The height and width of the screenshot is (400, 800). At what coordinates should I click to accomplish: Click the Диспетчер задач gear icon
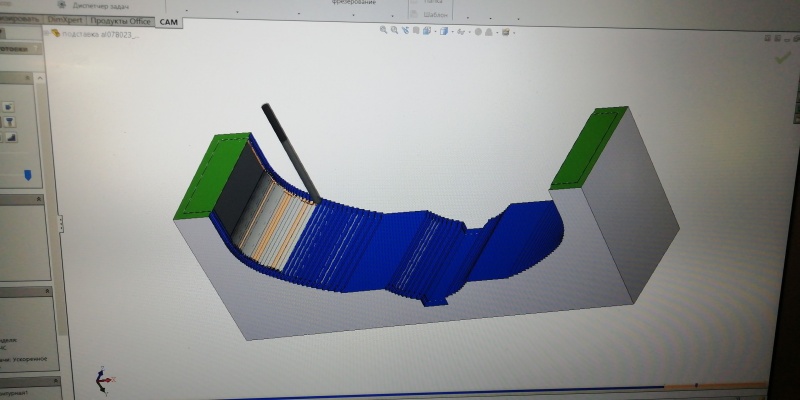point(61,5)
